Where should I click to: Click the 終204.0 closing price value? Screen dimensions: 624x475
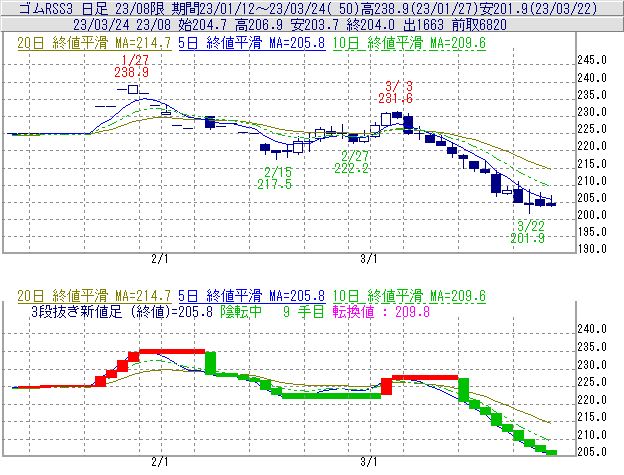370,25
